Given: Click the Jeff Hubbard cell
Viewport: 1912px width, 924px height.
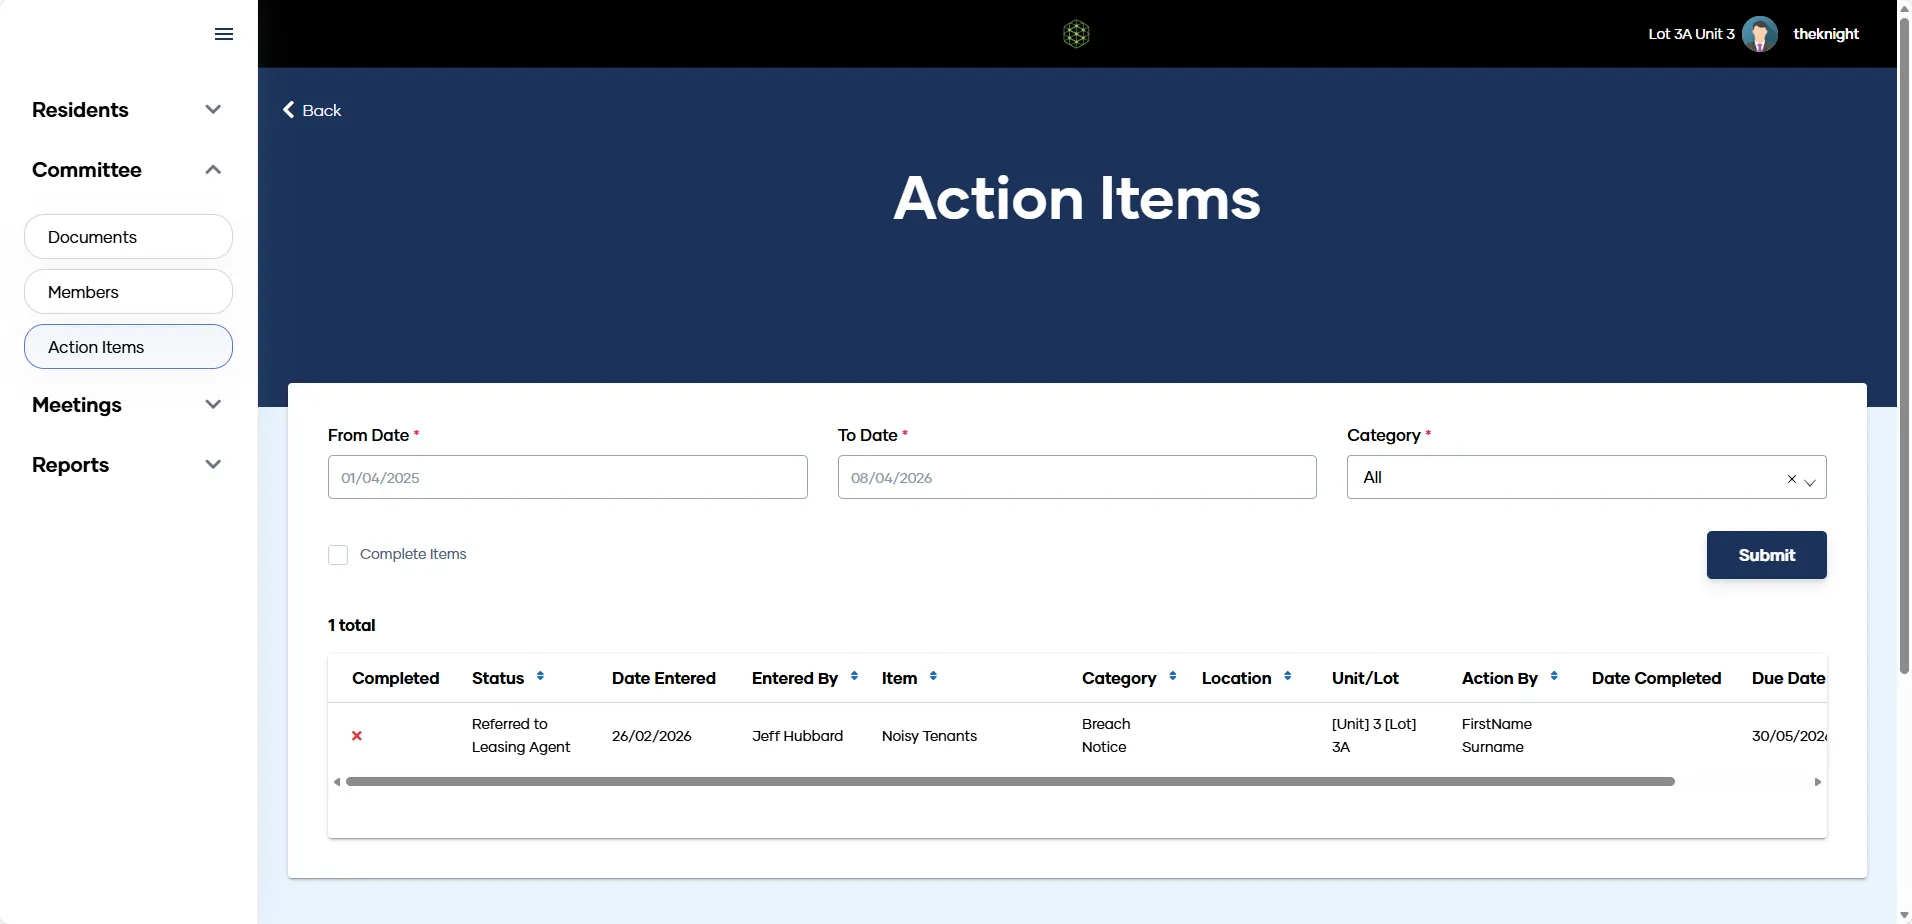Looking at the screenshot, I should [x=797, y=736].
